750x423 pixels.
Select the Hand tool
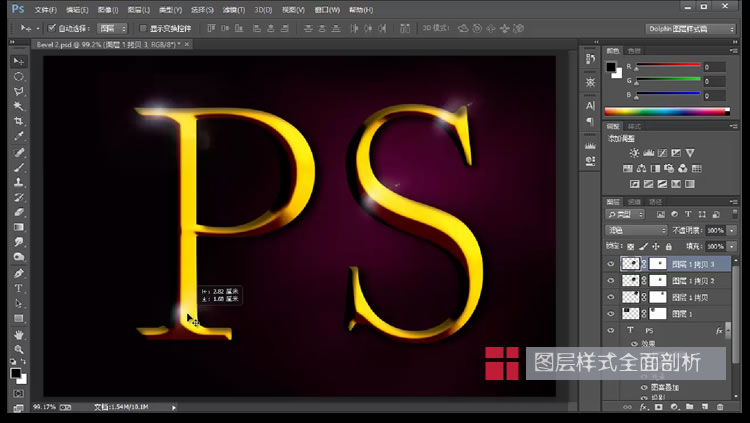[19, 334]
